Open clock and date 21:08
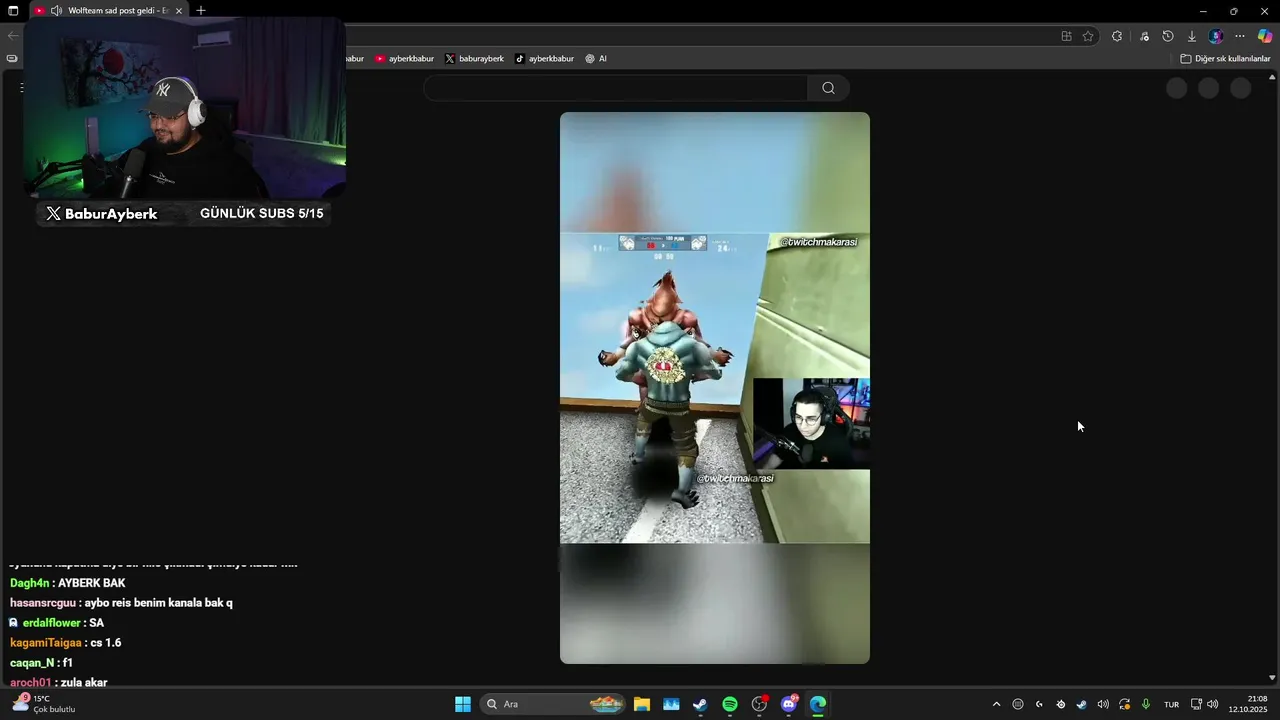Screen dimensions: 1280x720 point(1249,704)
